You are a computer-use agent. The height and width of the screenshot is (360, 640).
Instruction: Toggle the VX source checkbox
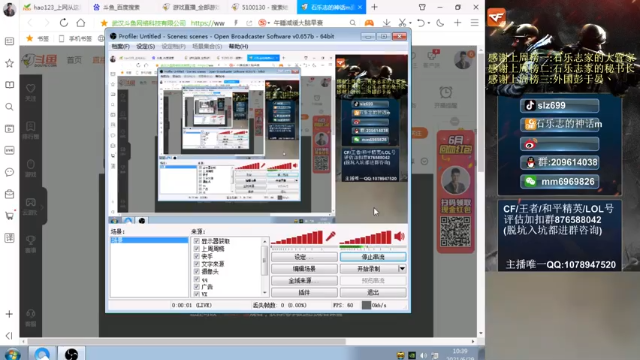[197, 294]
